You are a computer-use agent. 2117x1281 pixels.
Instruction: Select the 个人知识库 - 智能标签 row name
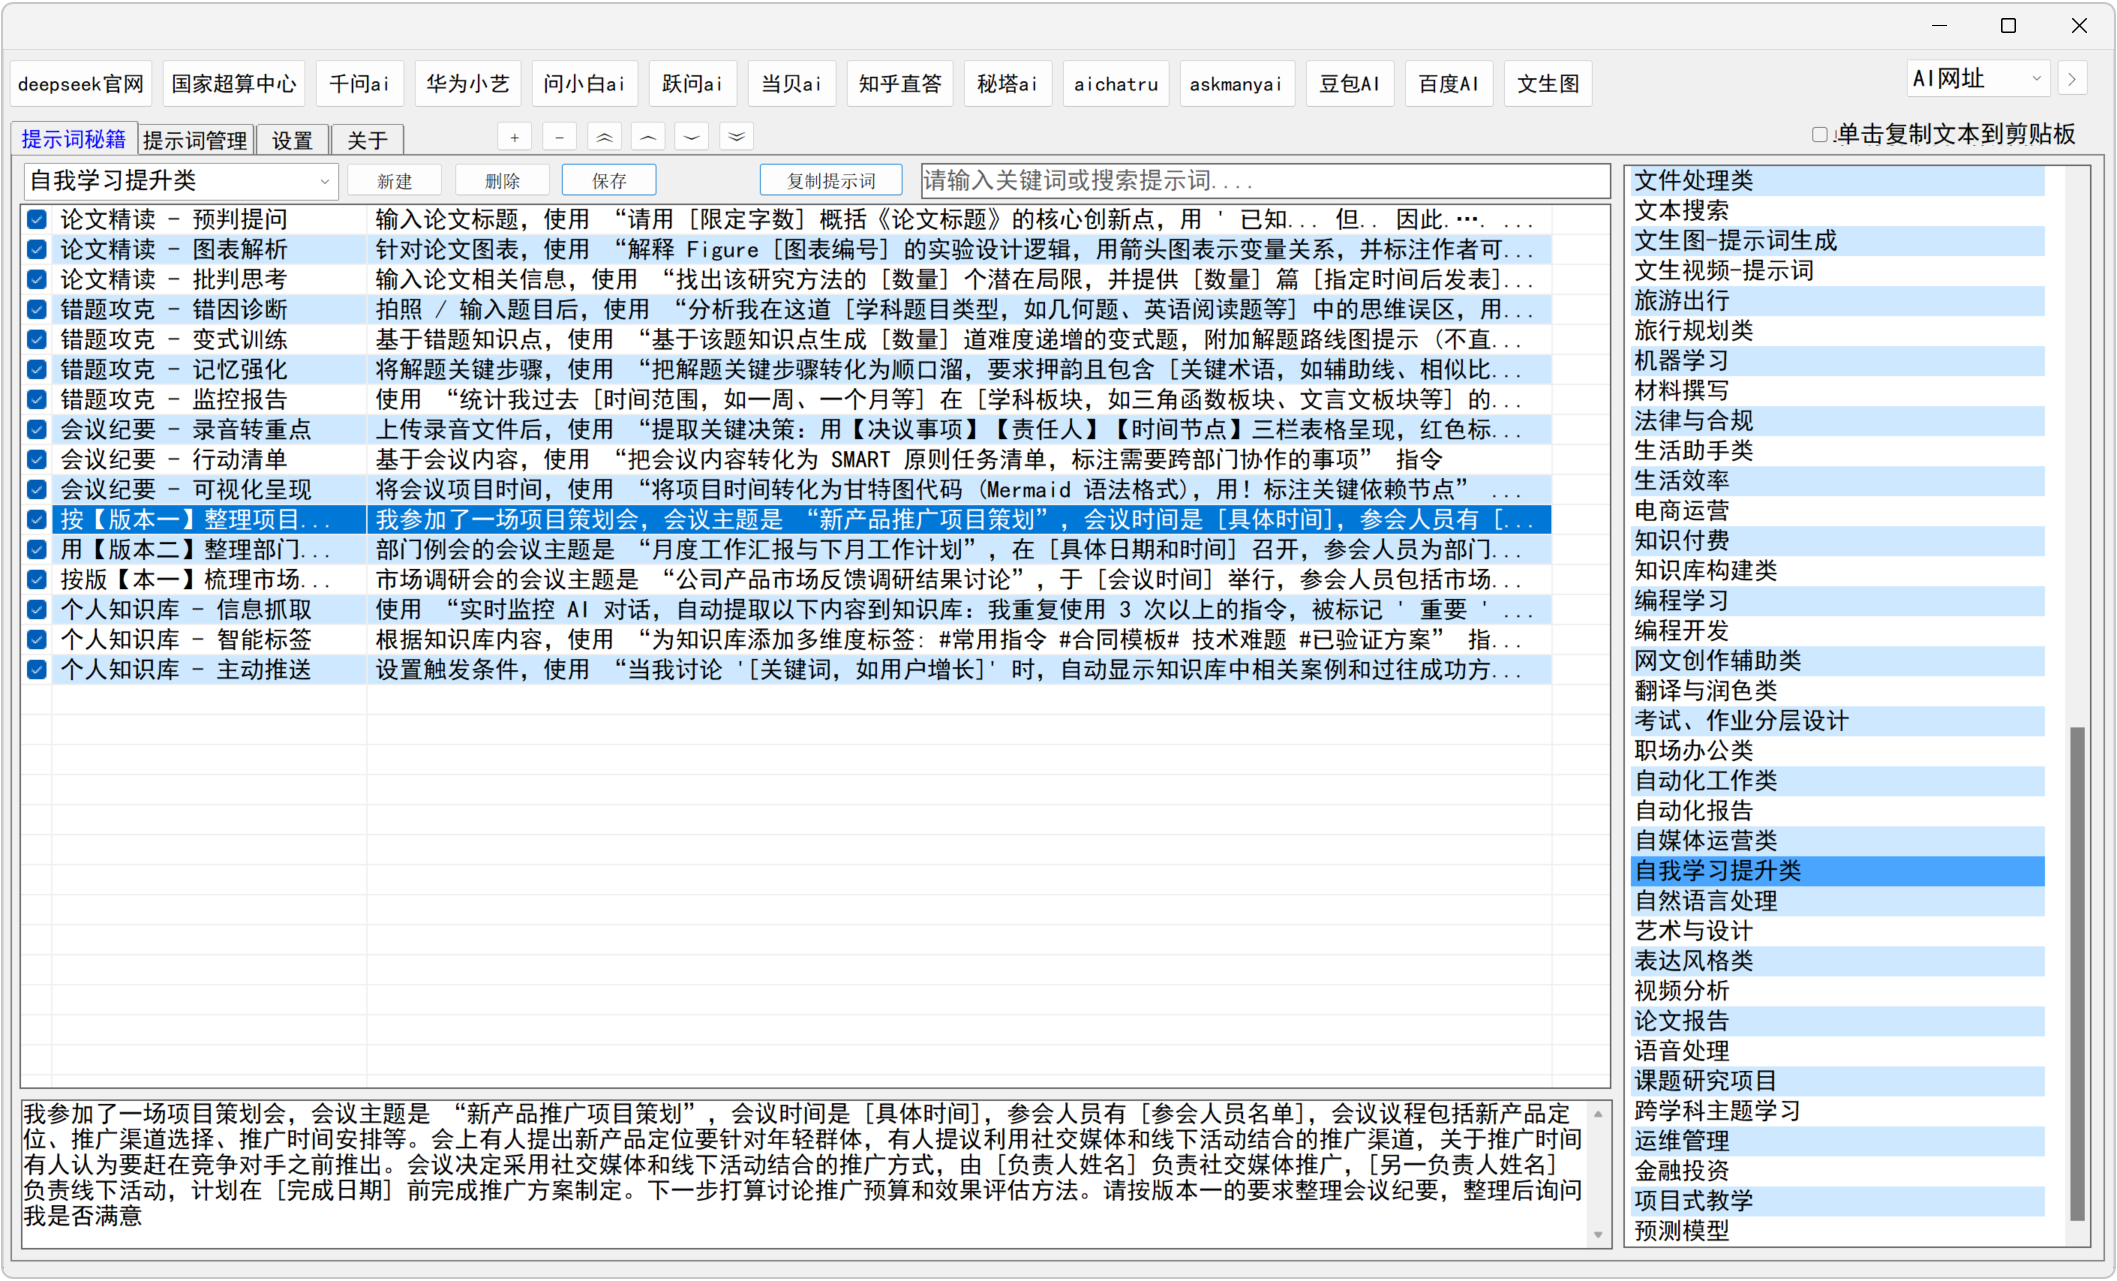(x=186, y=639)
